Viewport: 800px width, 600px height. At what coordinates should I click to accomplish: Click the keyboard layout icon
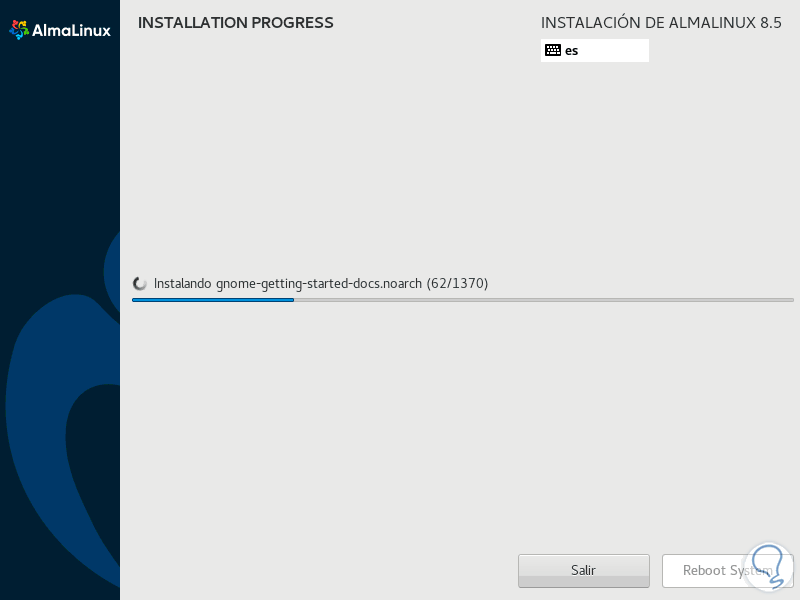(553, 50)
